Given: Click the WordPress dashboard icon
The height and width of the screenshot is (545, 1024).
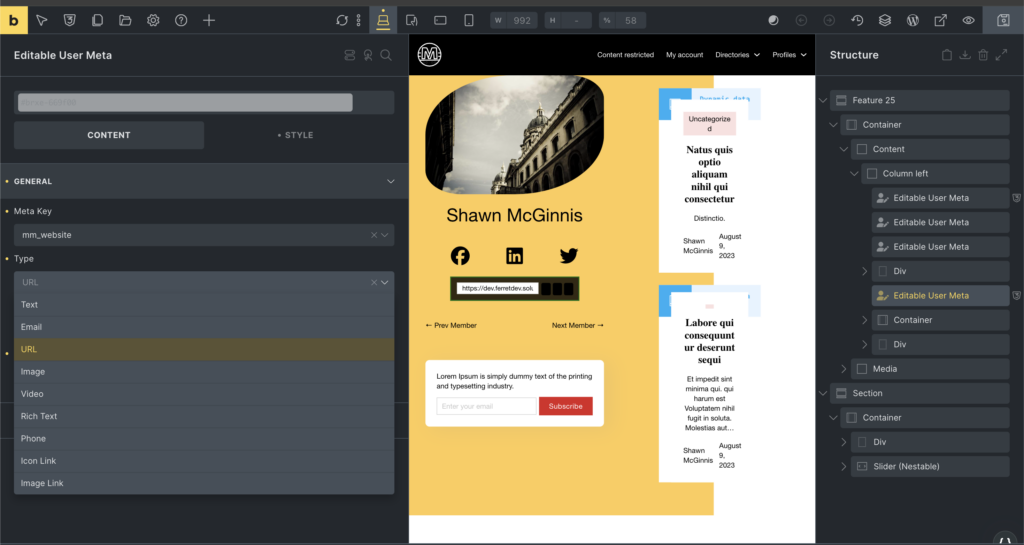Looking at the screenshot, I should click(912, 20).
